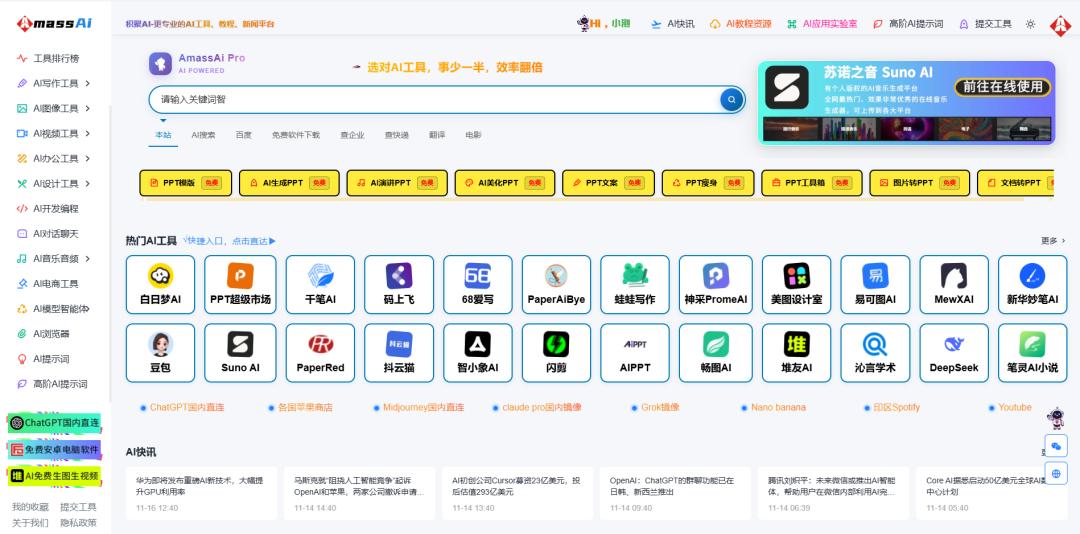This screenshot has height=534, width=1080.
Task: Open the 码上飞 tool icon
Action: pyautogui.click(x=399, y=276)
